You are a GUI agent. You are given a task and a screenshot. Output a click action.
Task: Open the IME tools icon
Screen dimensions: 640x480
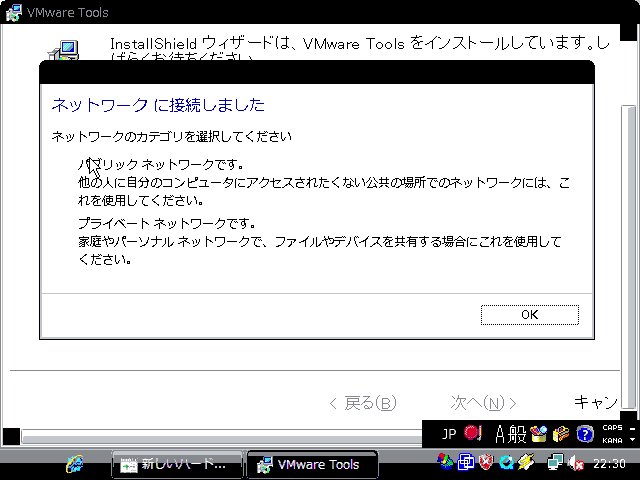[x=561, y=434]
